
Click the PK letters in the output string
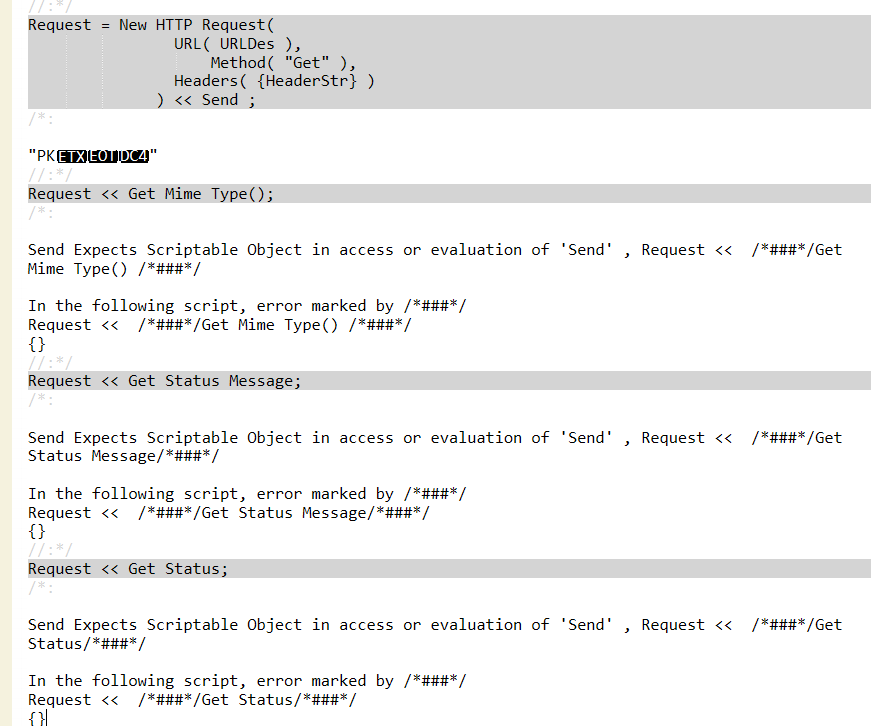[46, 156]
